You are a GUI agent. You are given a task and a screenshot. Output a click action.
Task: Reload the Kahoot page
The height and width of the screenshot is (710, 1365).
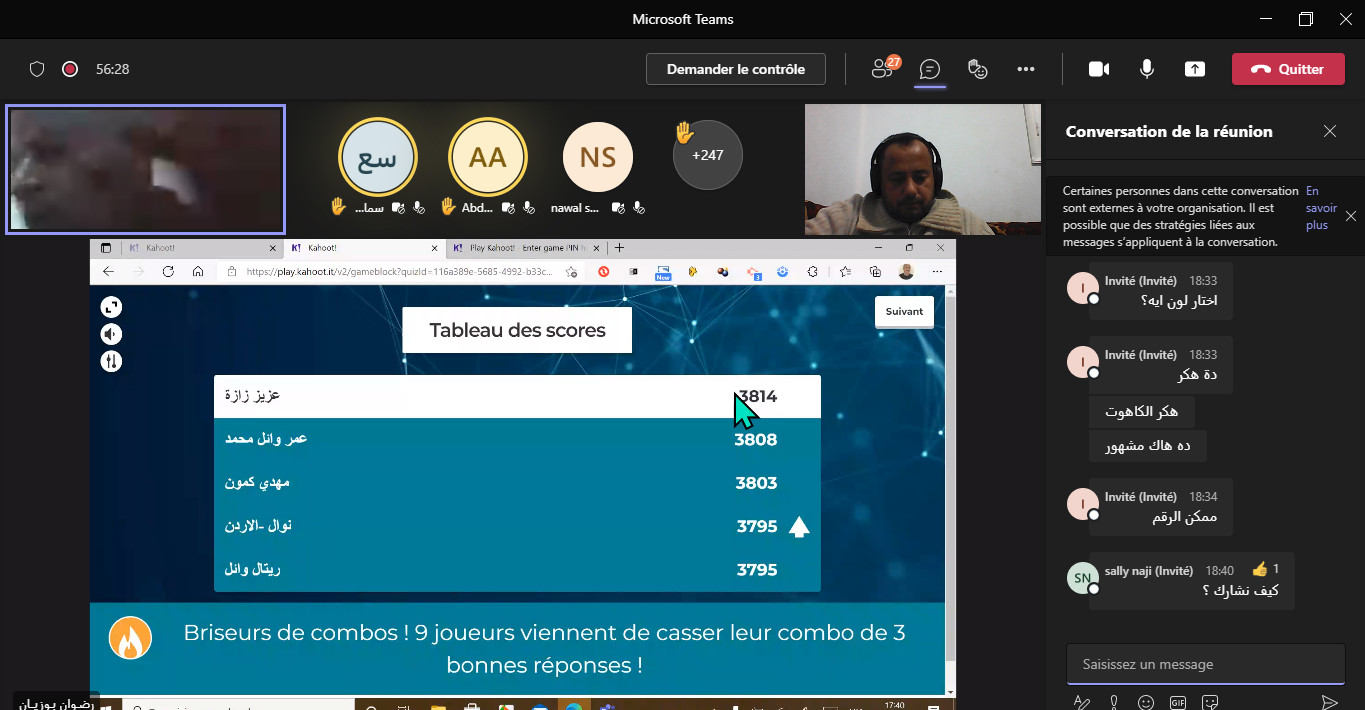point(168,271)
